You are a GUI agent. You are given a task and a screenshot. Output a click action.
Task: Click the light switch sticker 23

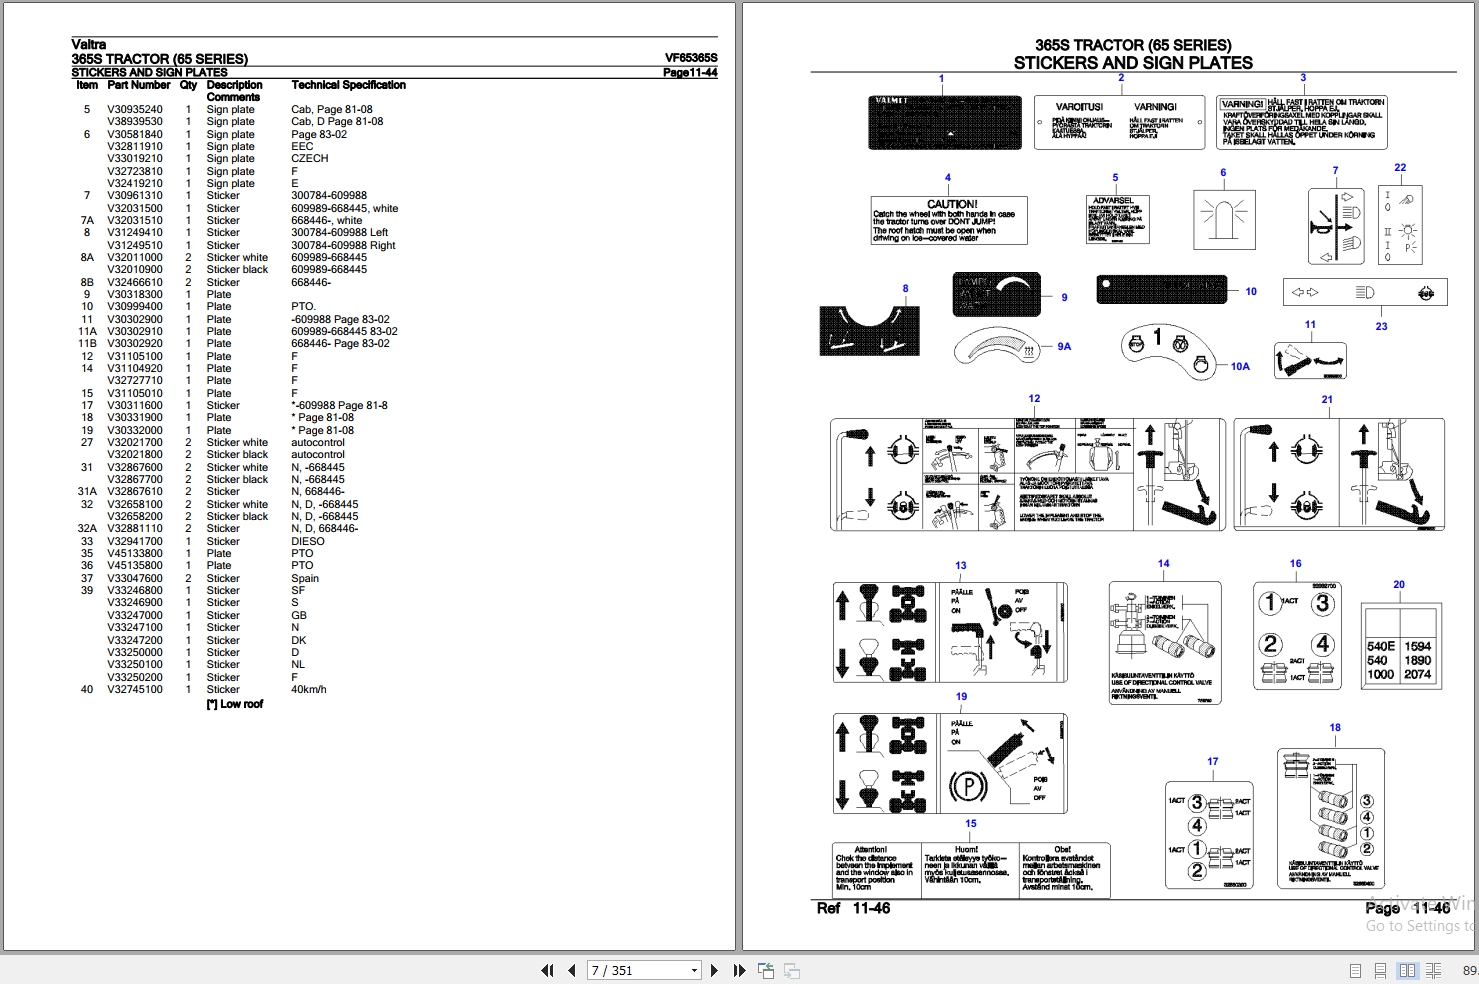pyautogui.click(x=1365, y=292)
